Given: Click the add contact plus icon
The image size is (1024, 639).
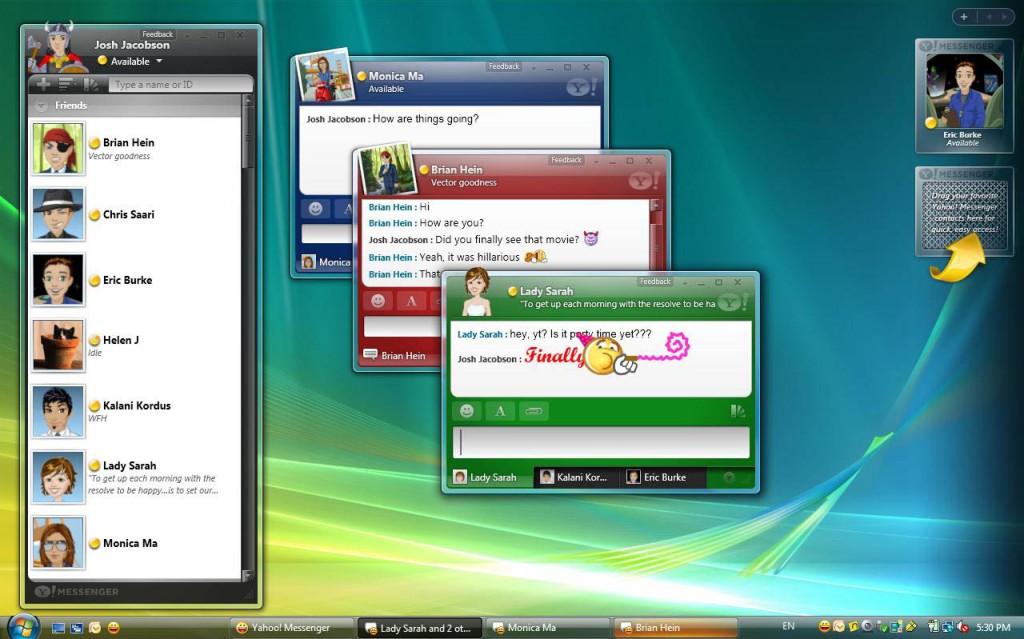Looking at the screenshot, I should 42,84.
